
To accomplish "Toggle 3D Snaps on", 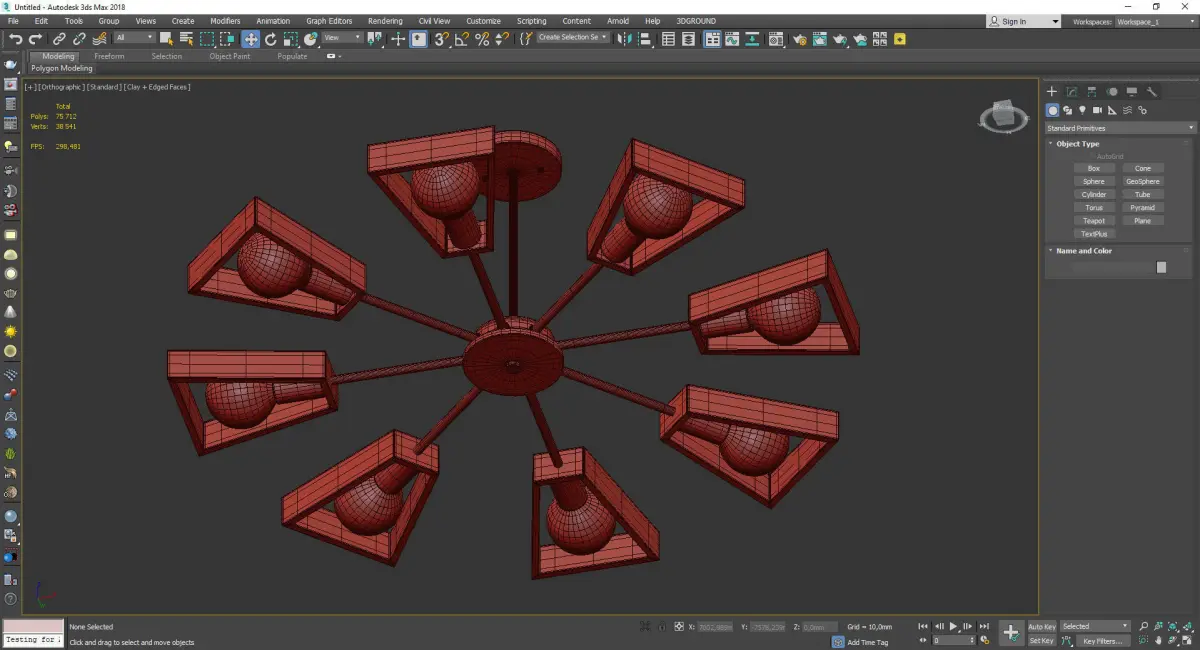I will (441, 39).
